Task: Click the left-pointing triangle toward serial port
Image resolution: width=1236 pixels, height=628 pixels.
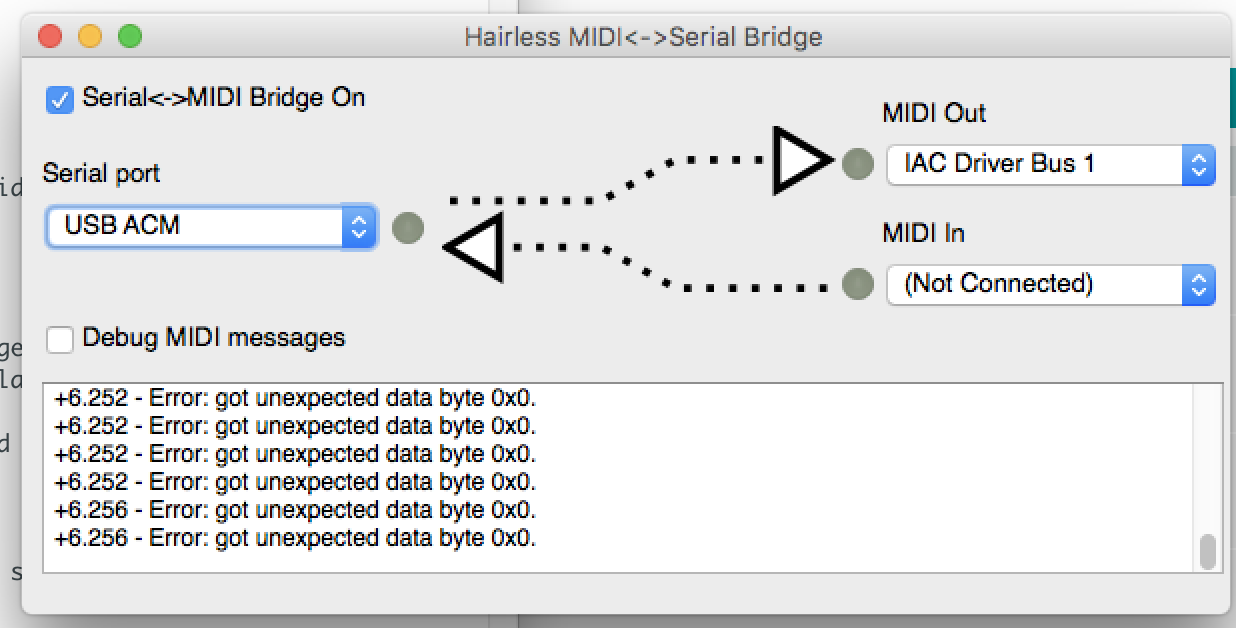Action: pos(473,247)
